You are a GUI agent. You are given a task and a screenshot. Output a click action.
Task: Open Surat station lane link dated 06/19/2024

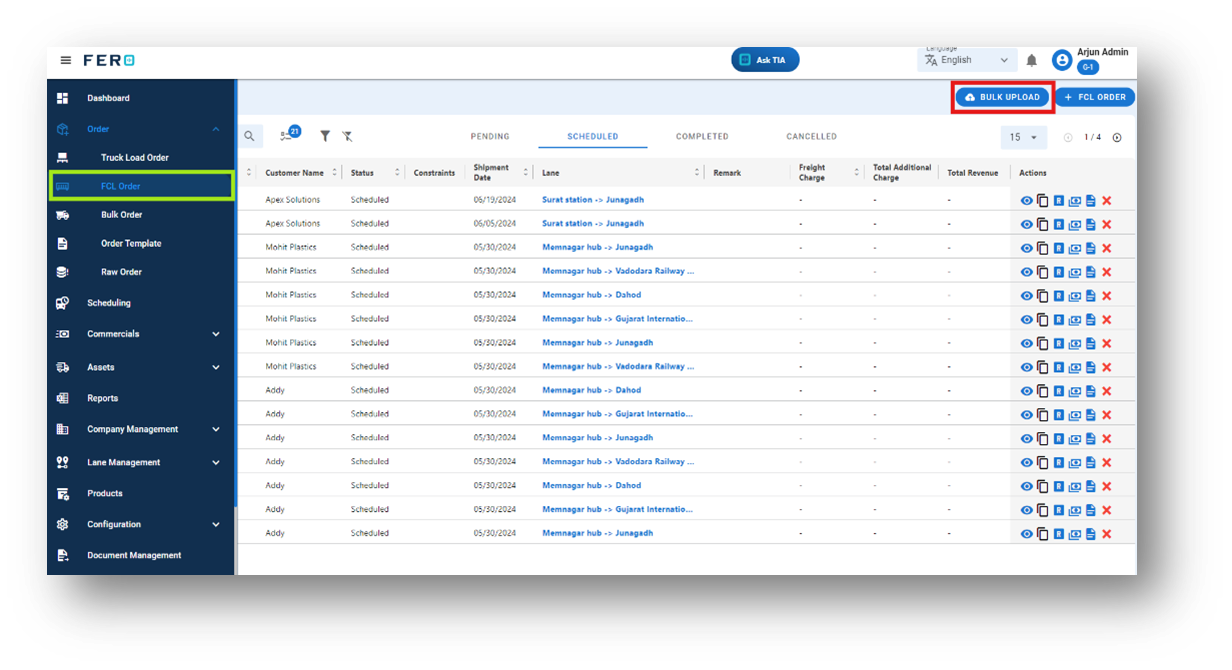pyautogui.click(x=593, y=200)
